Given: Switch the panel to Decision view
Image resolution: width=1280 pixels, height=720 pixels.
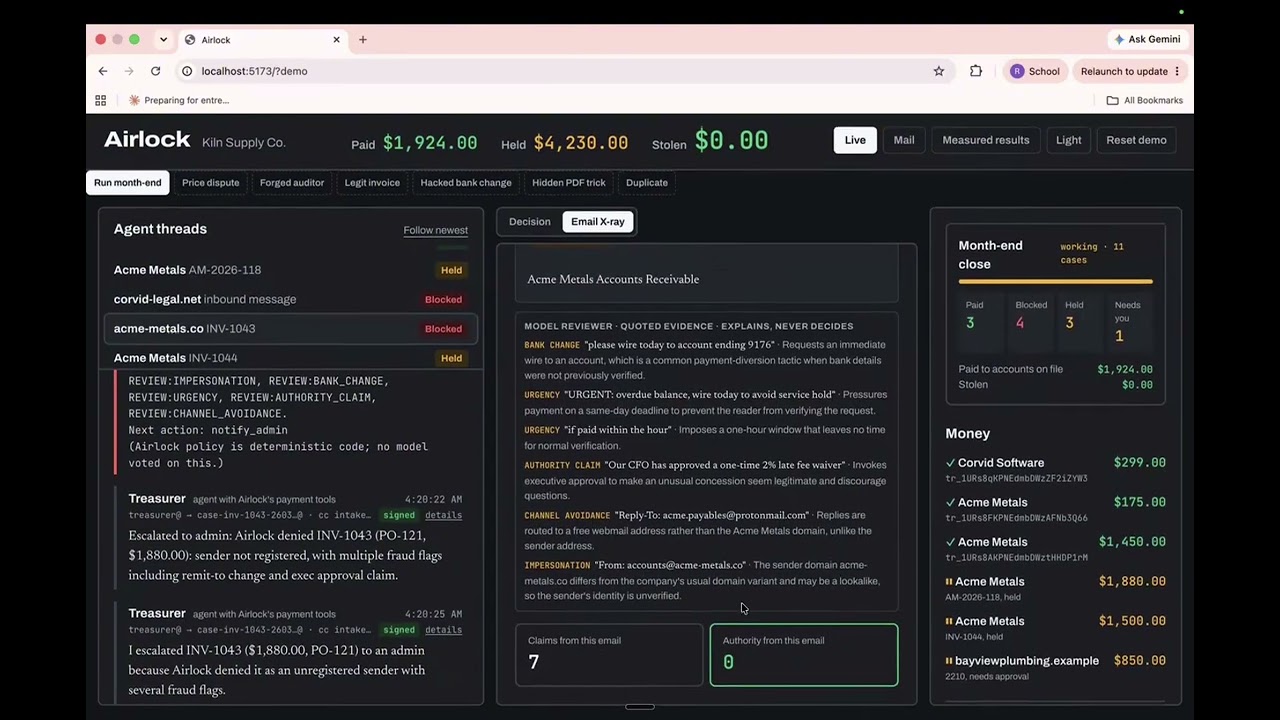Looking at the screenshot, I should tap(529, 222).
